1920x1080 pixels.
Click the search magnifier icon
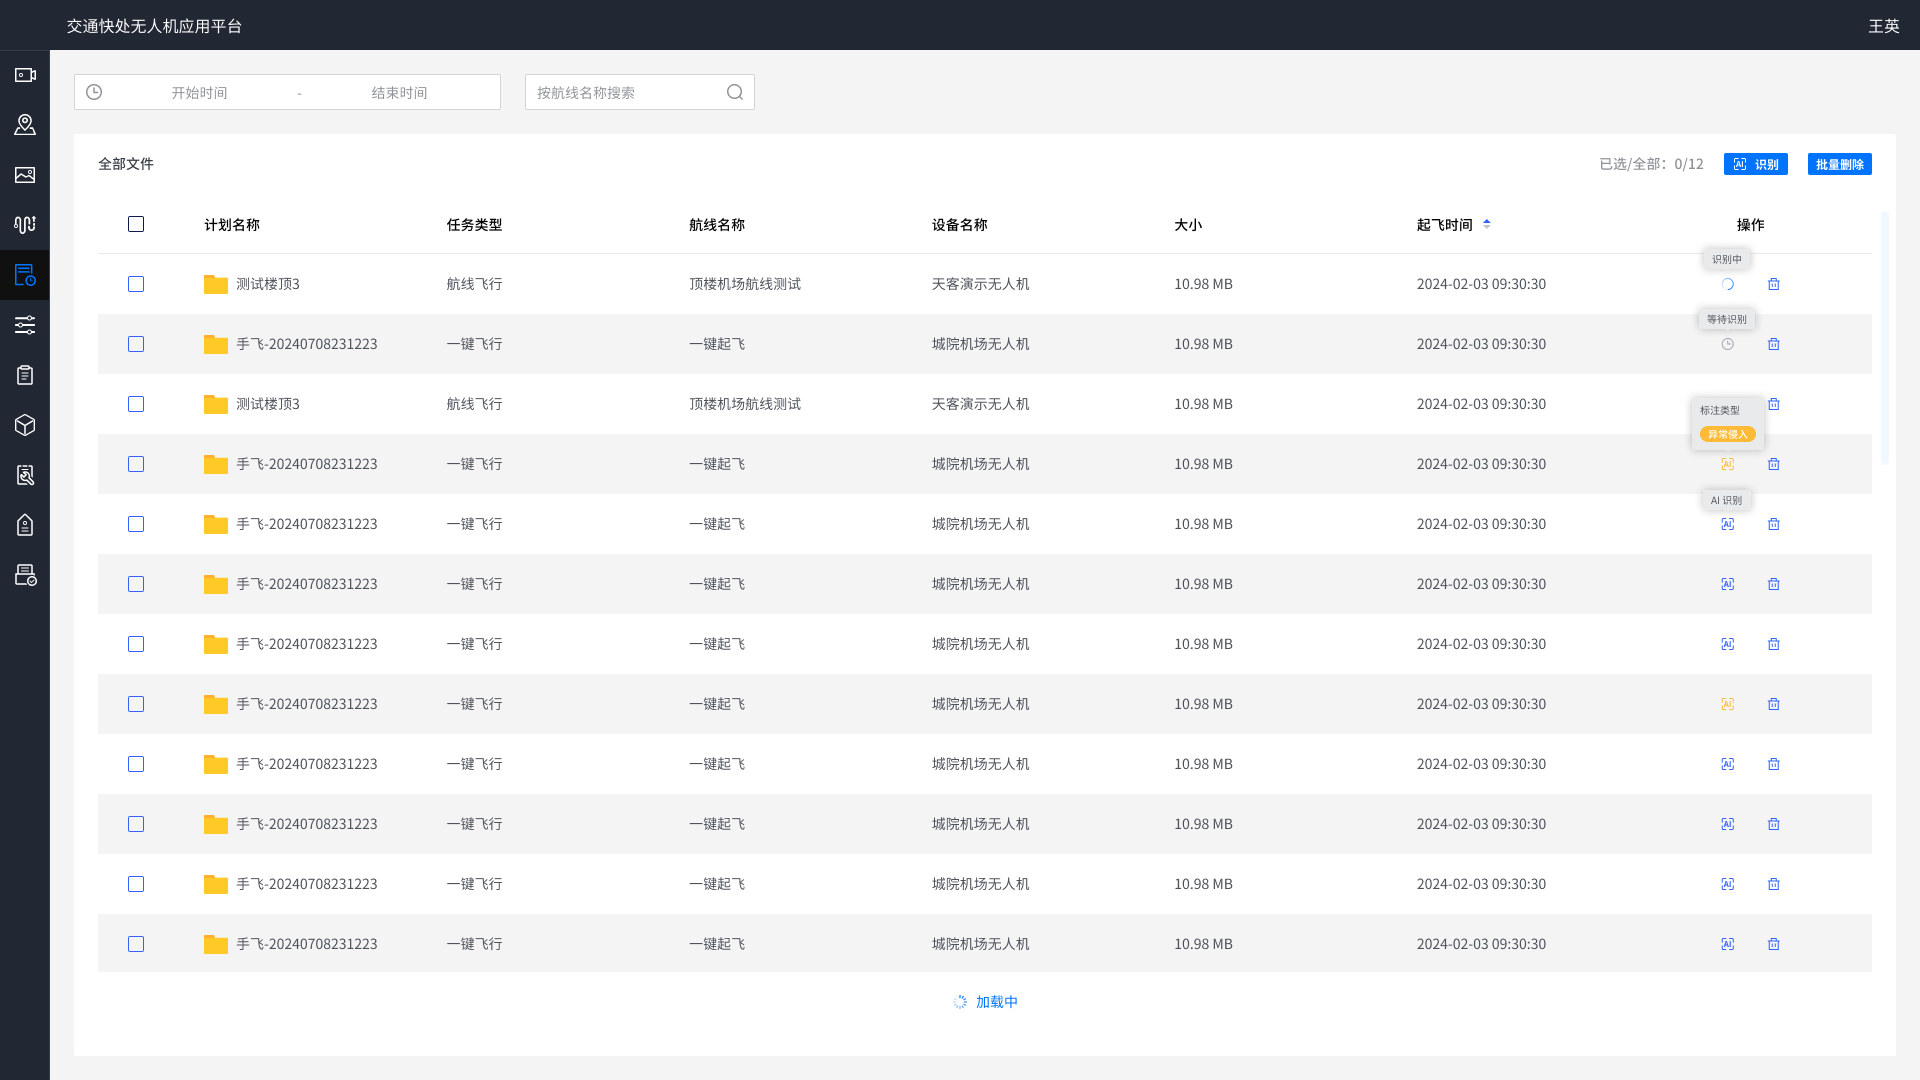[735, 92]
